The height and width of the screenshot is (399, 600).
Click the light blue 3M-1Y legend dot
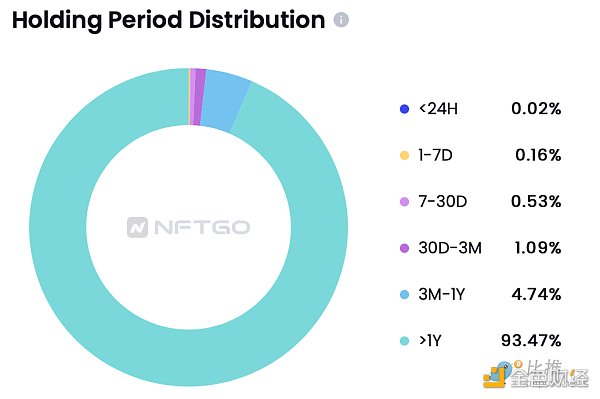[404, 295]
